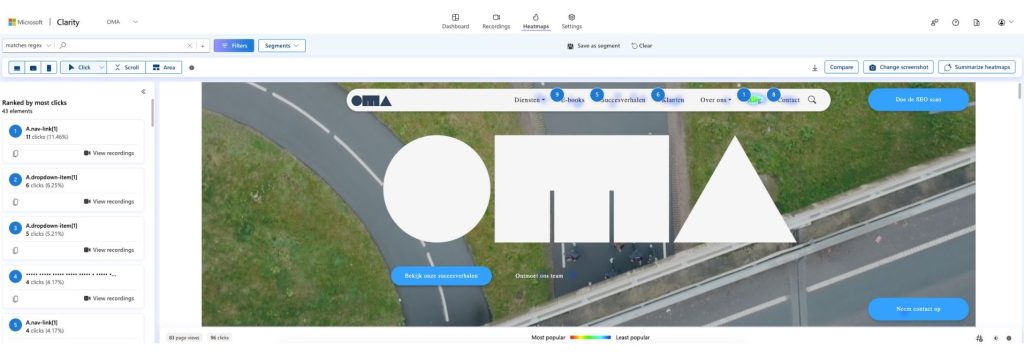1024x364 pixels.
Task: Click View recordings for first A.dropdown-item[1]
Action: click(109, 201)
